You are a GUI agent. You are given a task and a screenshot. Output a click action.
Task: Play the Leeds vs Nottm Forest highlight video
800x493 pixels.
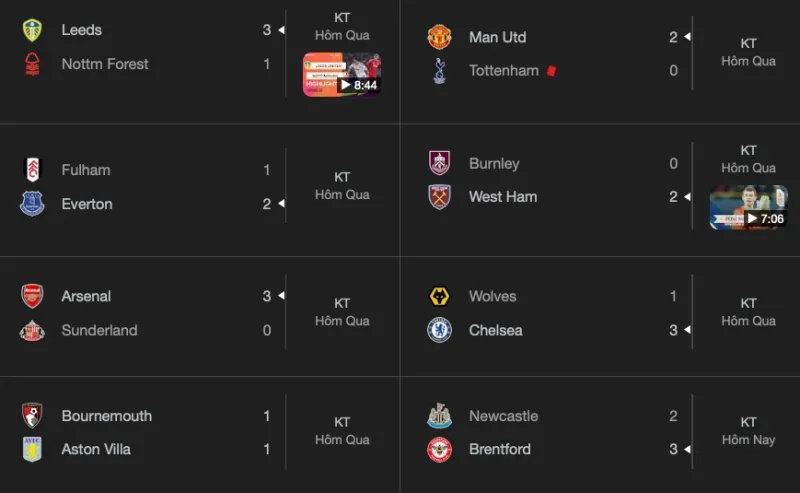(x=342, y=75)
